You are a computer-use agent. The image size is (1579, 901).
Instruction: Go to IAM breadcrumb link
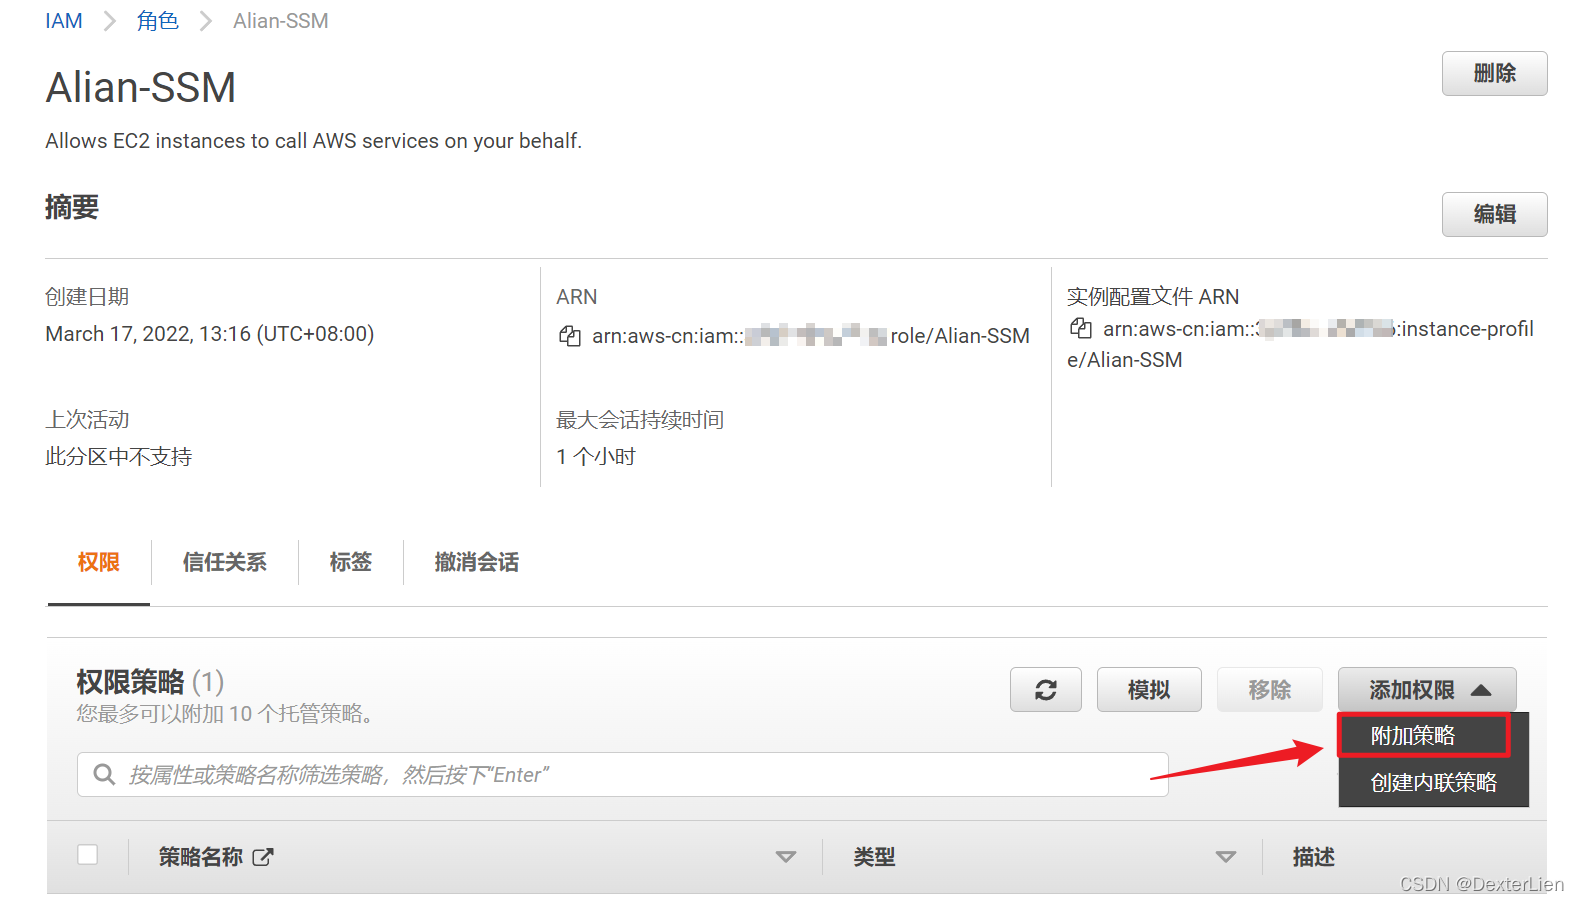pyautogui.click(x=64, y=21)
